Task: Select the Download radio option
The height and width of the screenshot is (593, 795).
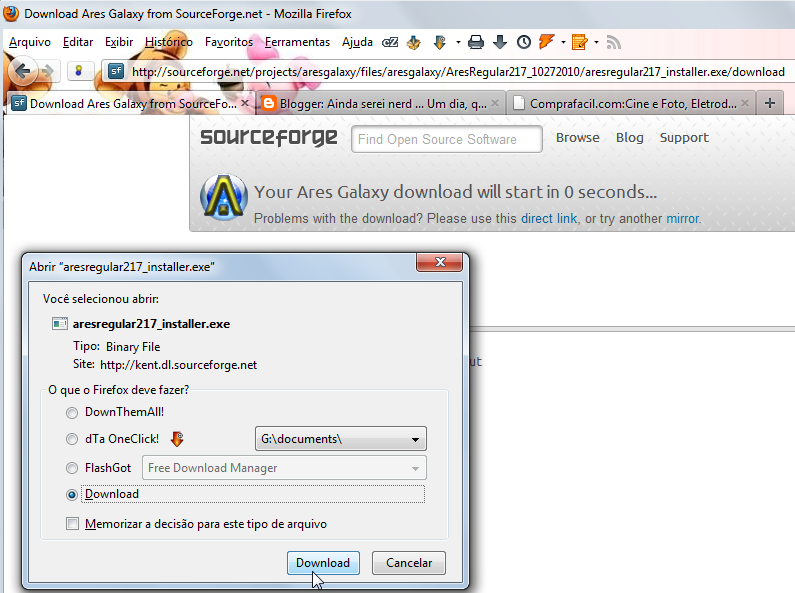Action: click(72, 495)
